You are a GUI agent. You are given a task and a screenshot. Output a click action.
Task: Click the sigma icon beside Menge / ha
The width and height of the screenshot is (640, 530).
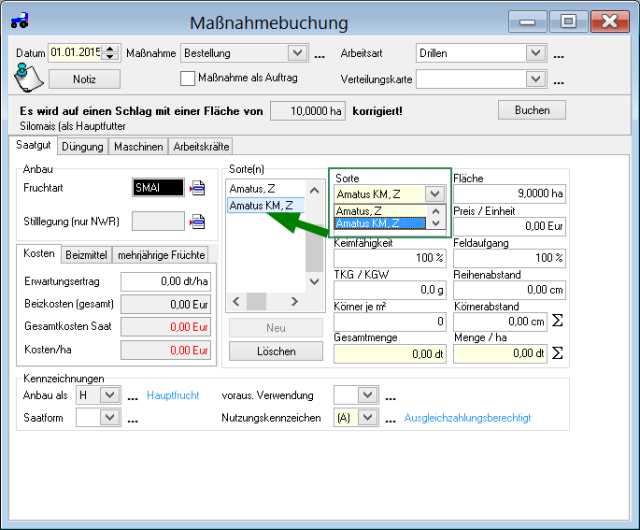[557, 353]
